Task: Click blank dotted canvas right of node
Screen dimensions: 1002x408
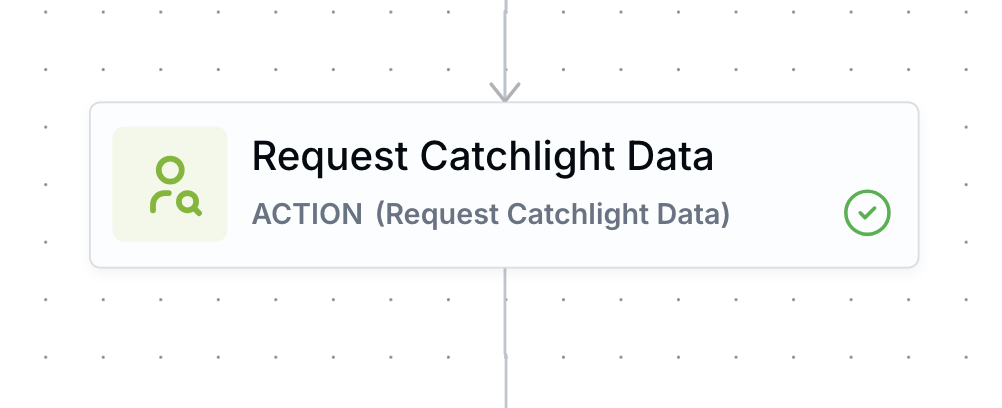Action: coord(960,185)
